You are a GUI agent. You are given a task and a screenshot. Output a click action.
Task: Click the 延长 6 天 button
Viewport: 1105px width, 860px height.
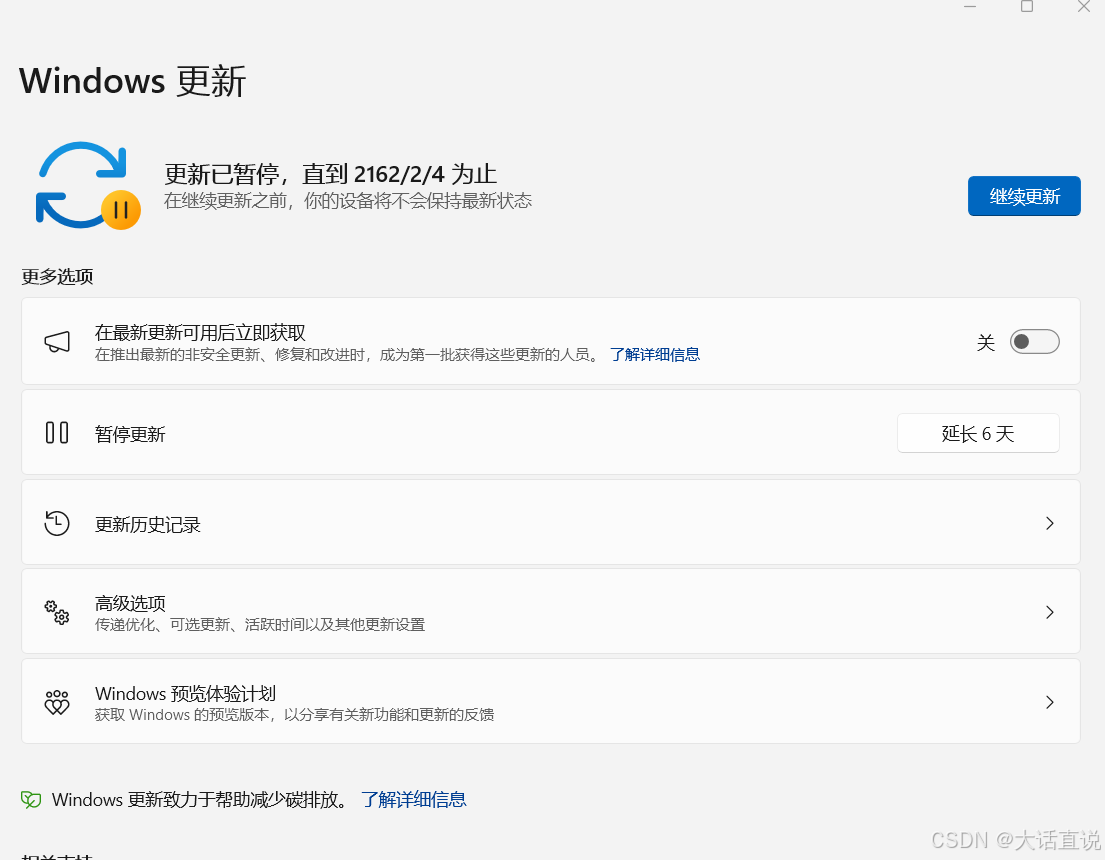[x=978, y=434]
